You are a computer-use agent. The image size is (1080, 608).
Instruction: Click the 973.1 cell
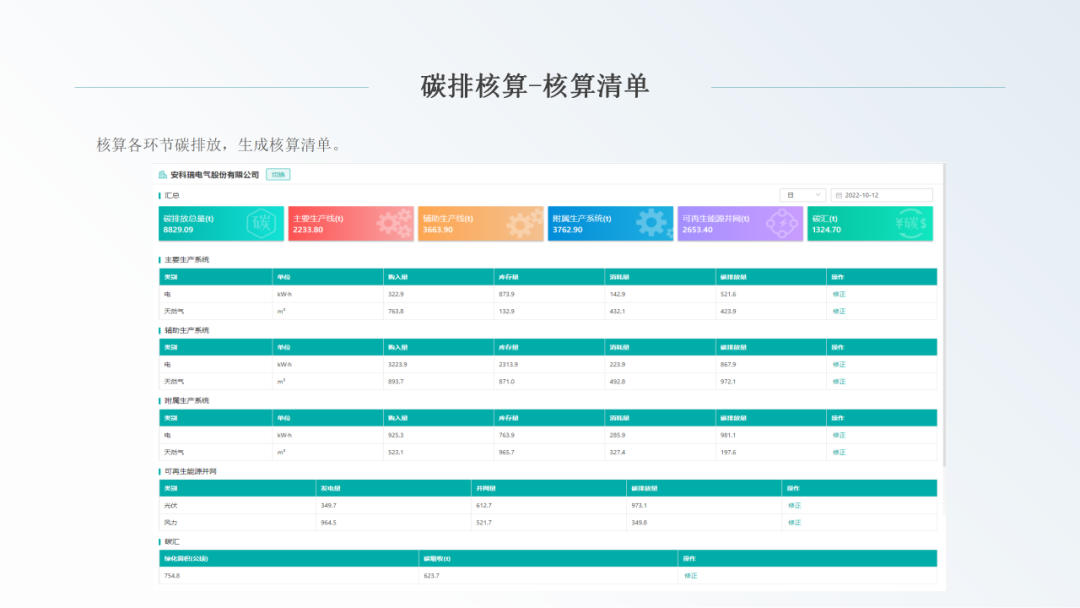click(x=639, y=505)
